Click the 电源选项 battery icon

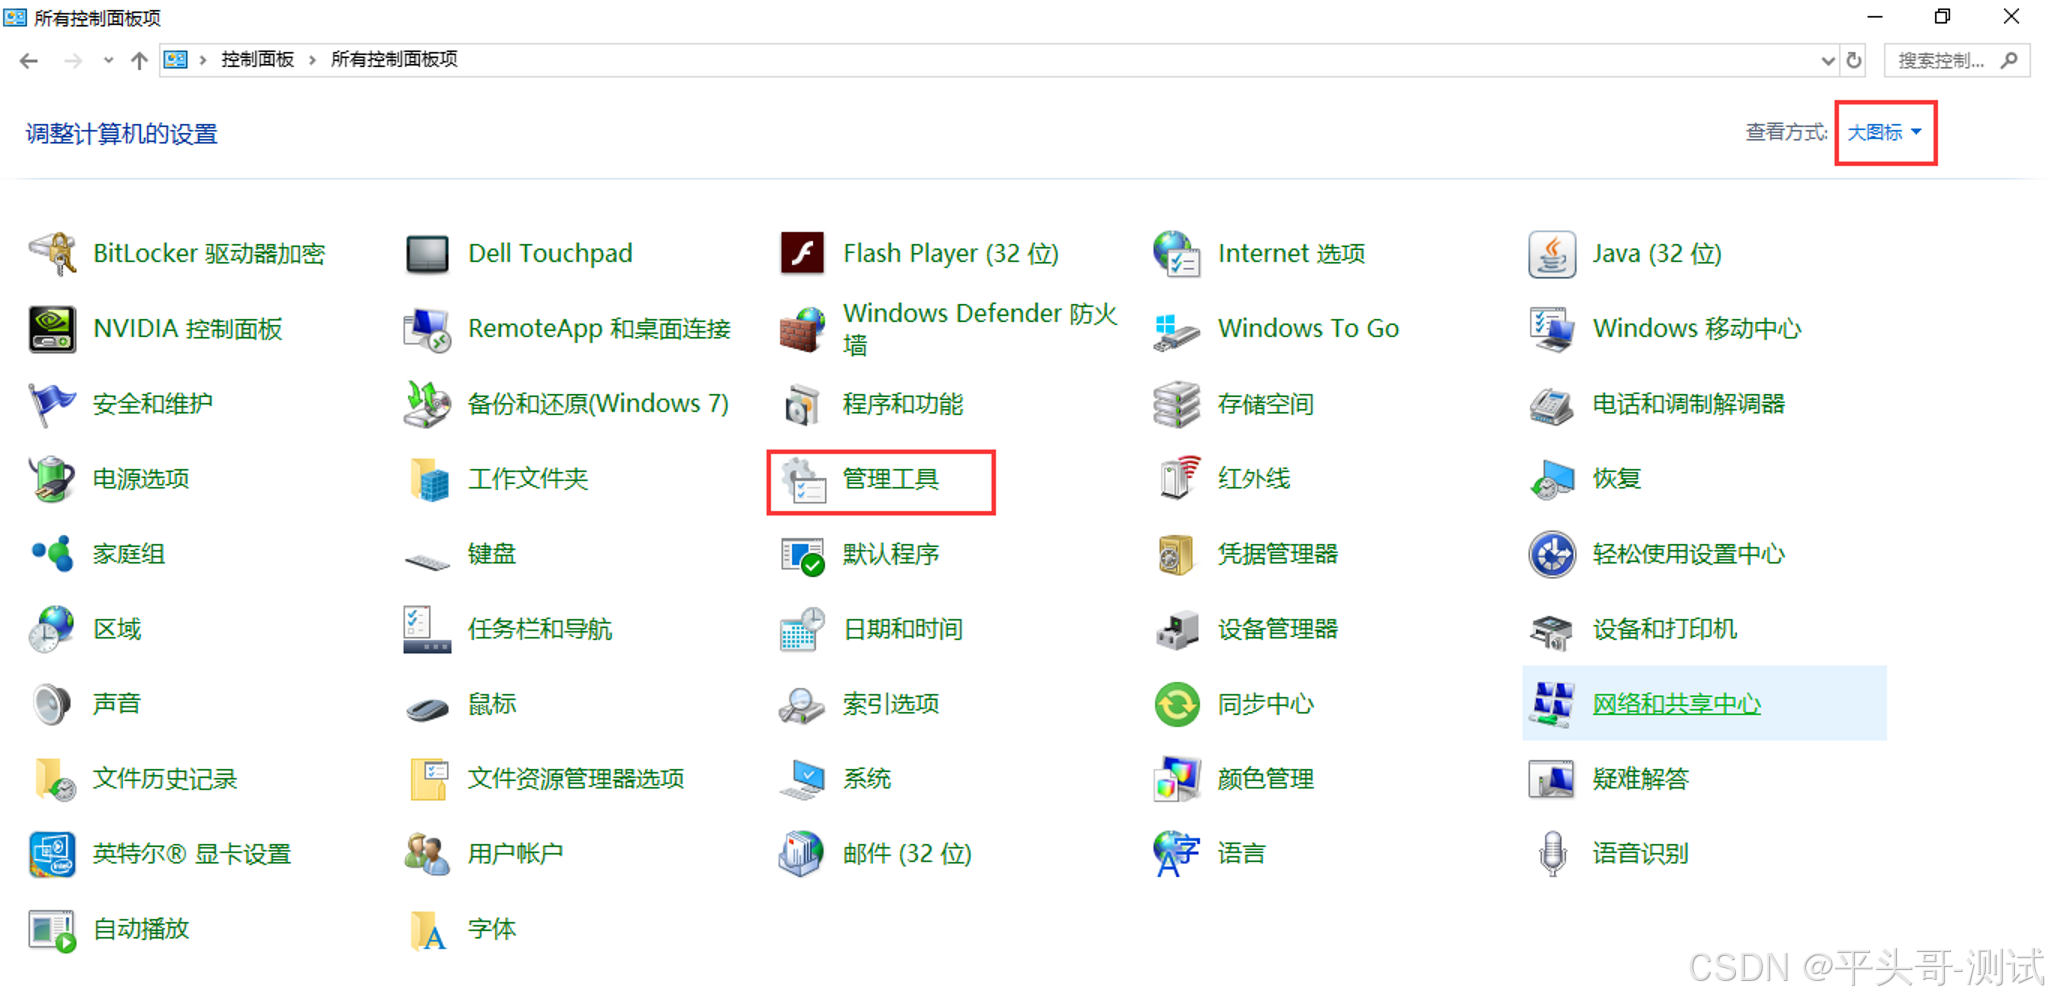[x=52, y=479]
